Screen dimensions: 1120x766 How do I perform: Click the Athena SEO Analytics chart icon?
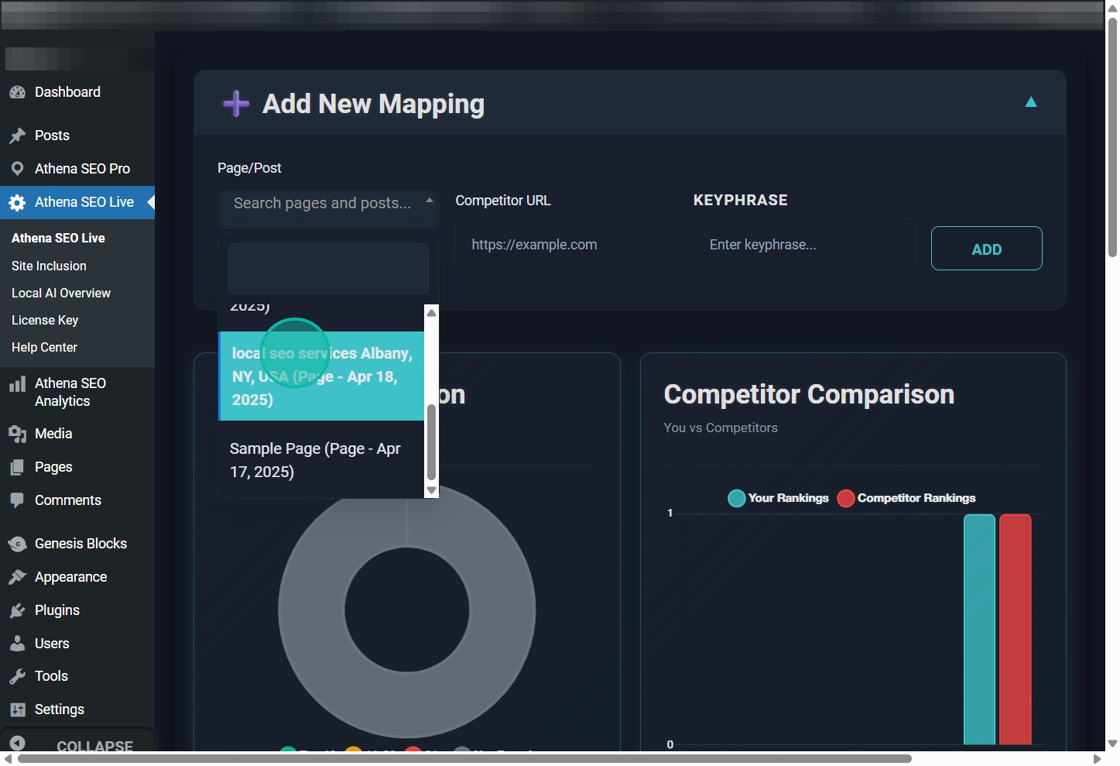[17, 384]
